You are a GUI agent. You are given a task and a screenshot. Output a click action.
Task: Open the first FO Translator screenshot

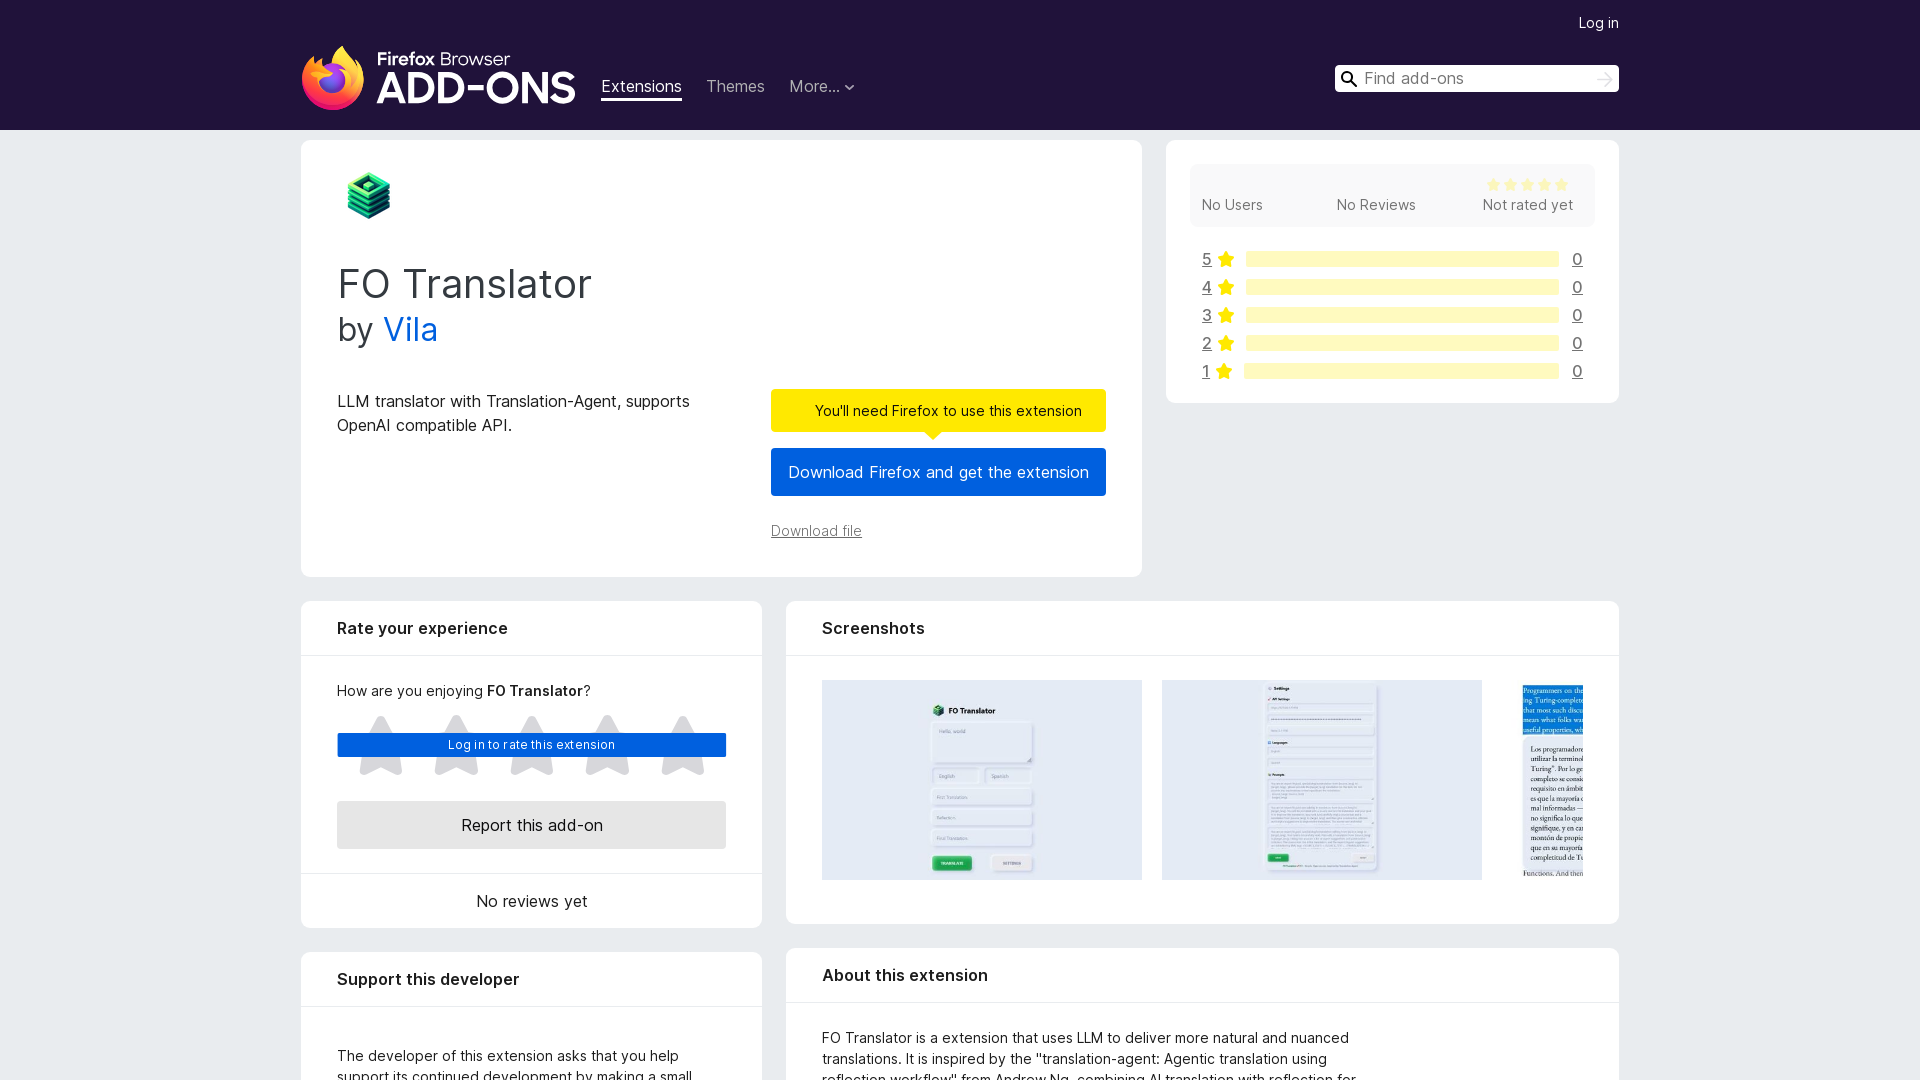[x=982, y=780]
